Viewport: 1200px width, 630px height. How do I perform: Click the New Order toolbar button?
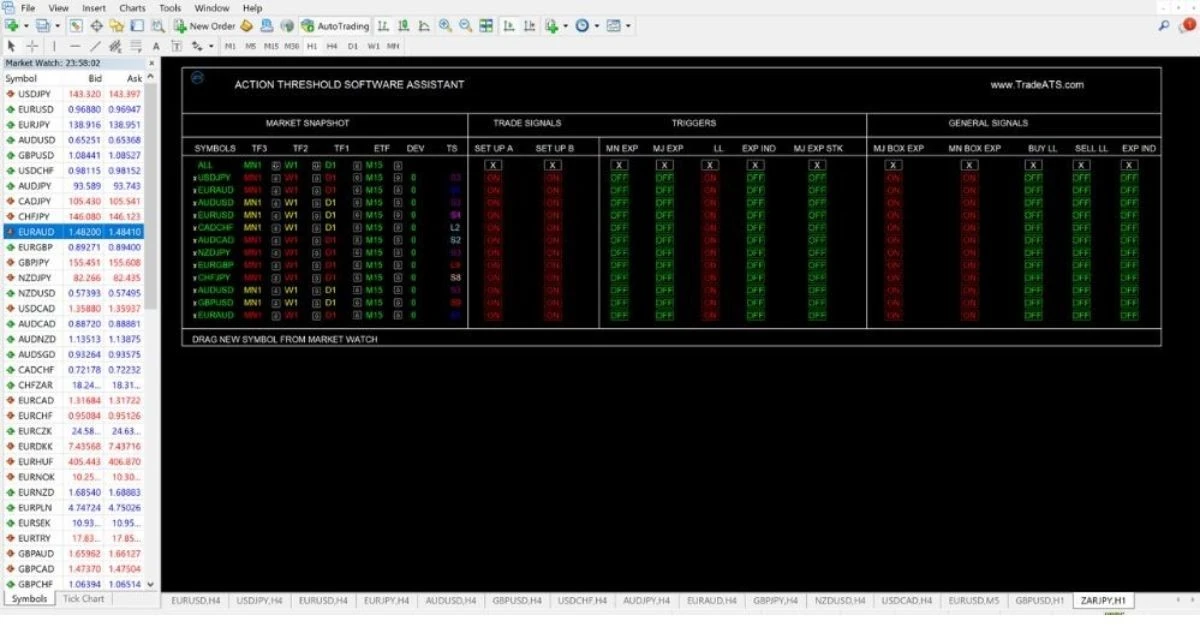[x=205, y=26]
